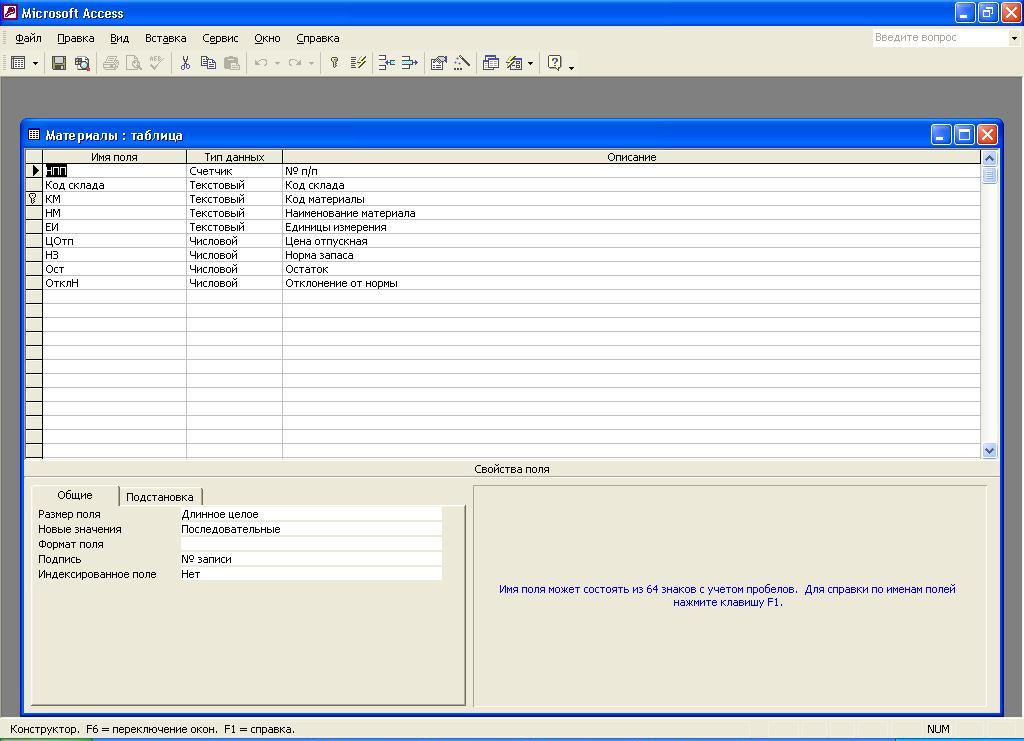Click the table scrollbar down arrow
Image resolution: width=1024 pixels, height=741 pixels.
pyautogui.click(x=989, y=450)
